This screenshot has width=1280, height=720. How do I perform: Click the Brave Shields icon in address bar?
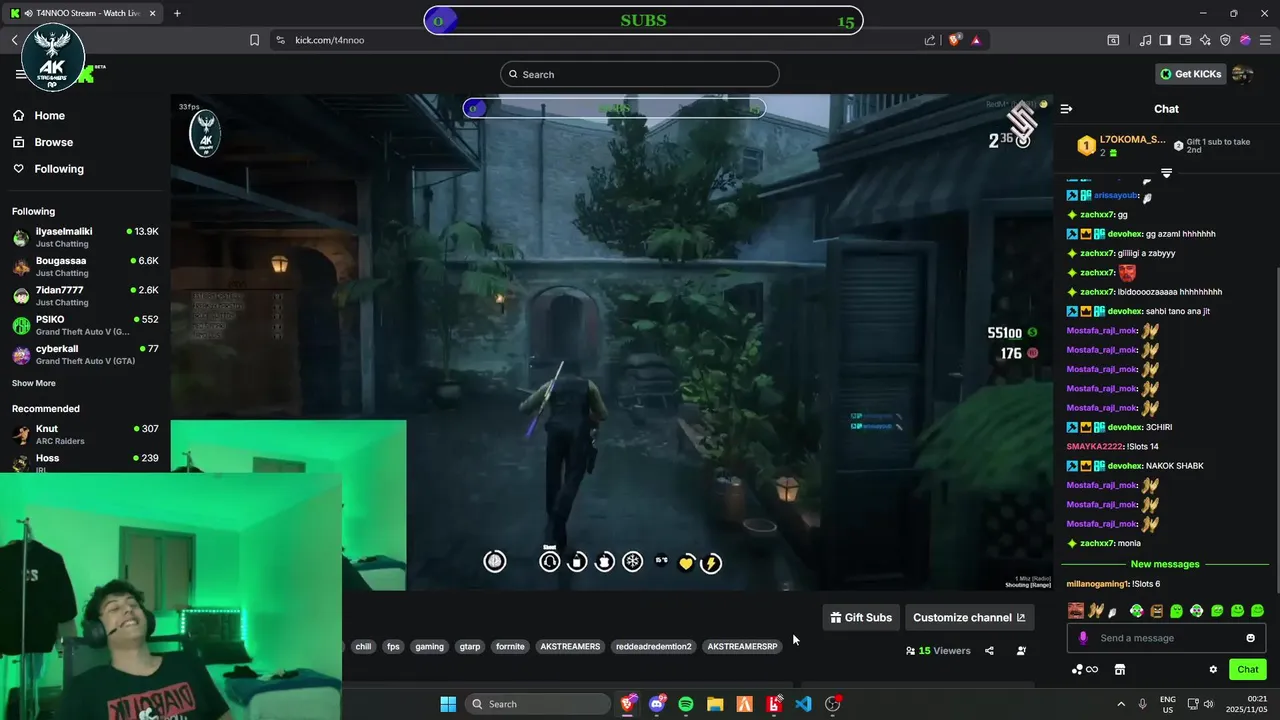(x=954, y=40)
